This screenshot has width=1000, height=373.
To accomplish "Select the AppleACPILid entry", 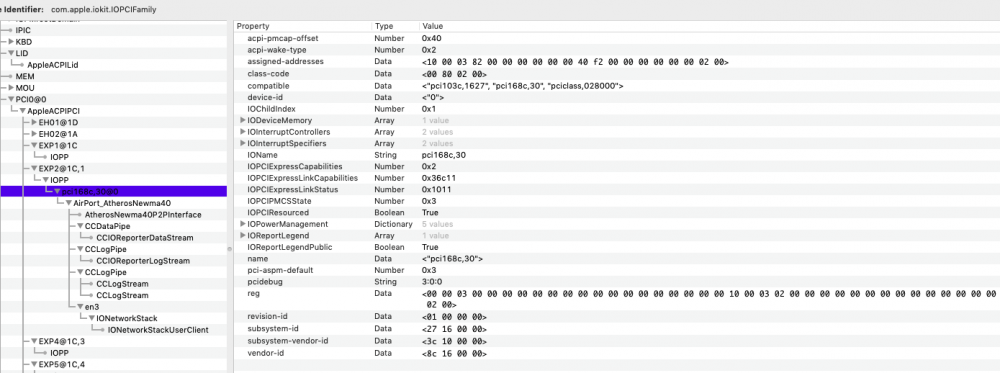I will (53, 64).
